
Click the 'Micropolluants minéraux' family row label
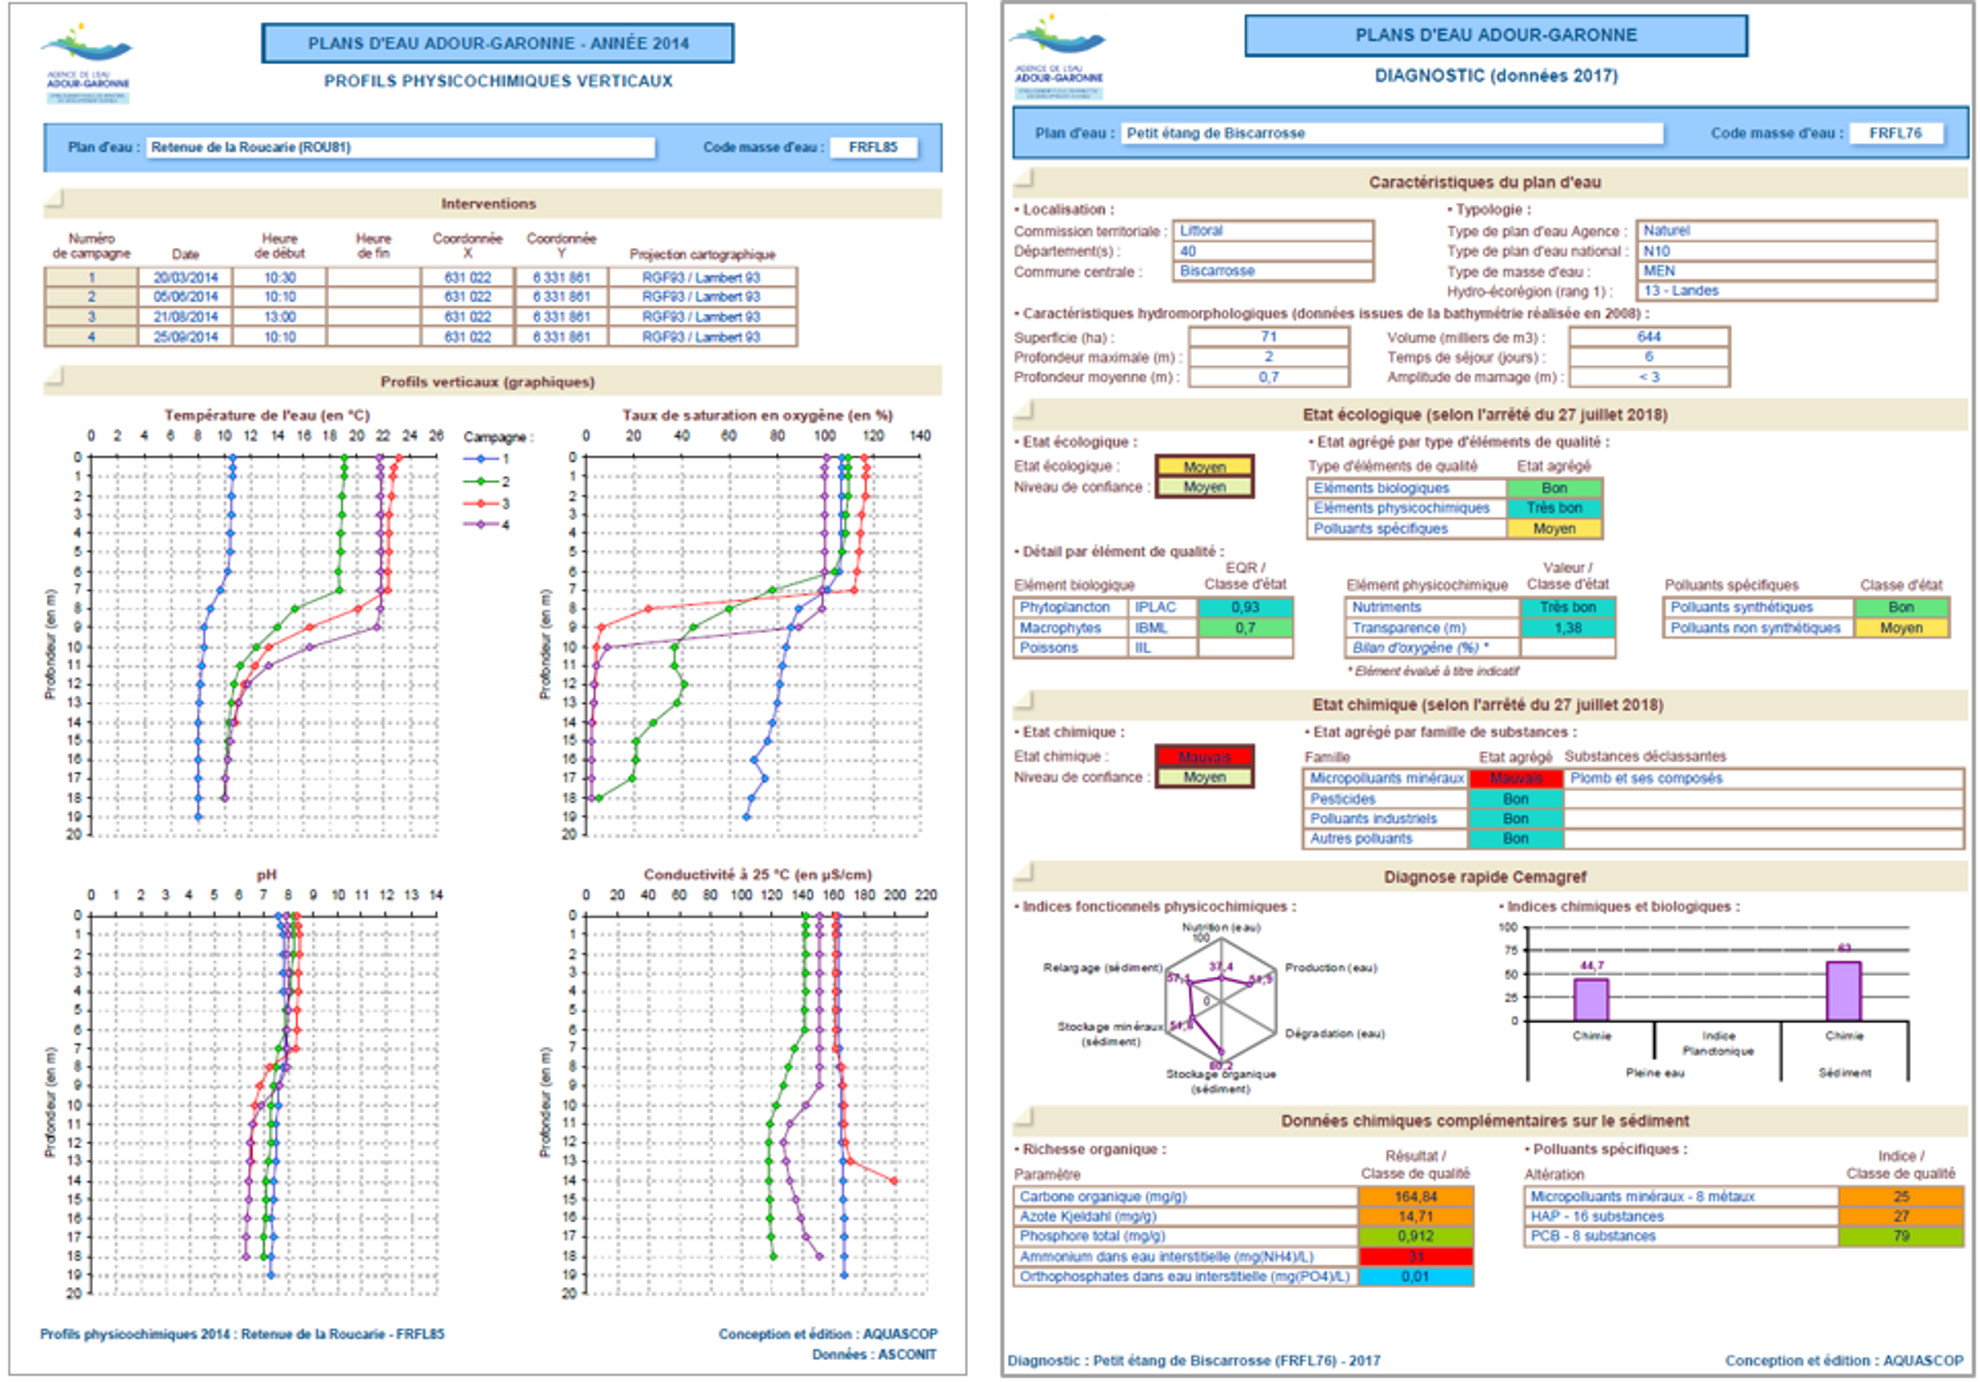pyautogui.click(x=1386, y=778)
